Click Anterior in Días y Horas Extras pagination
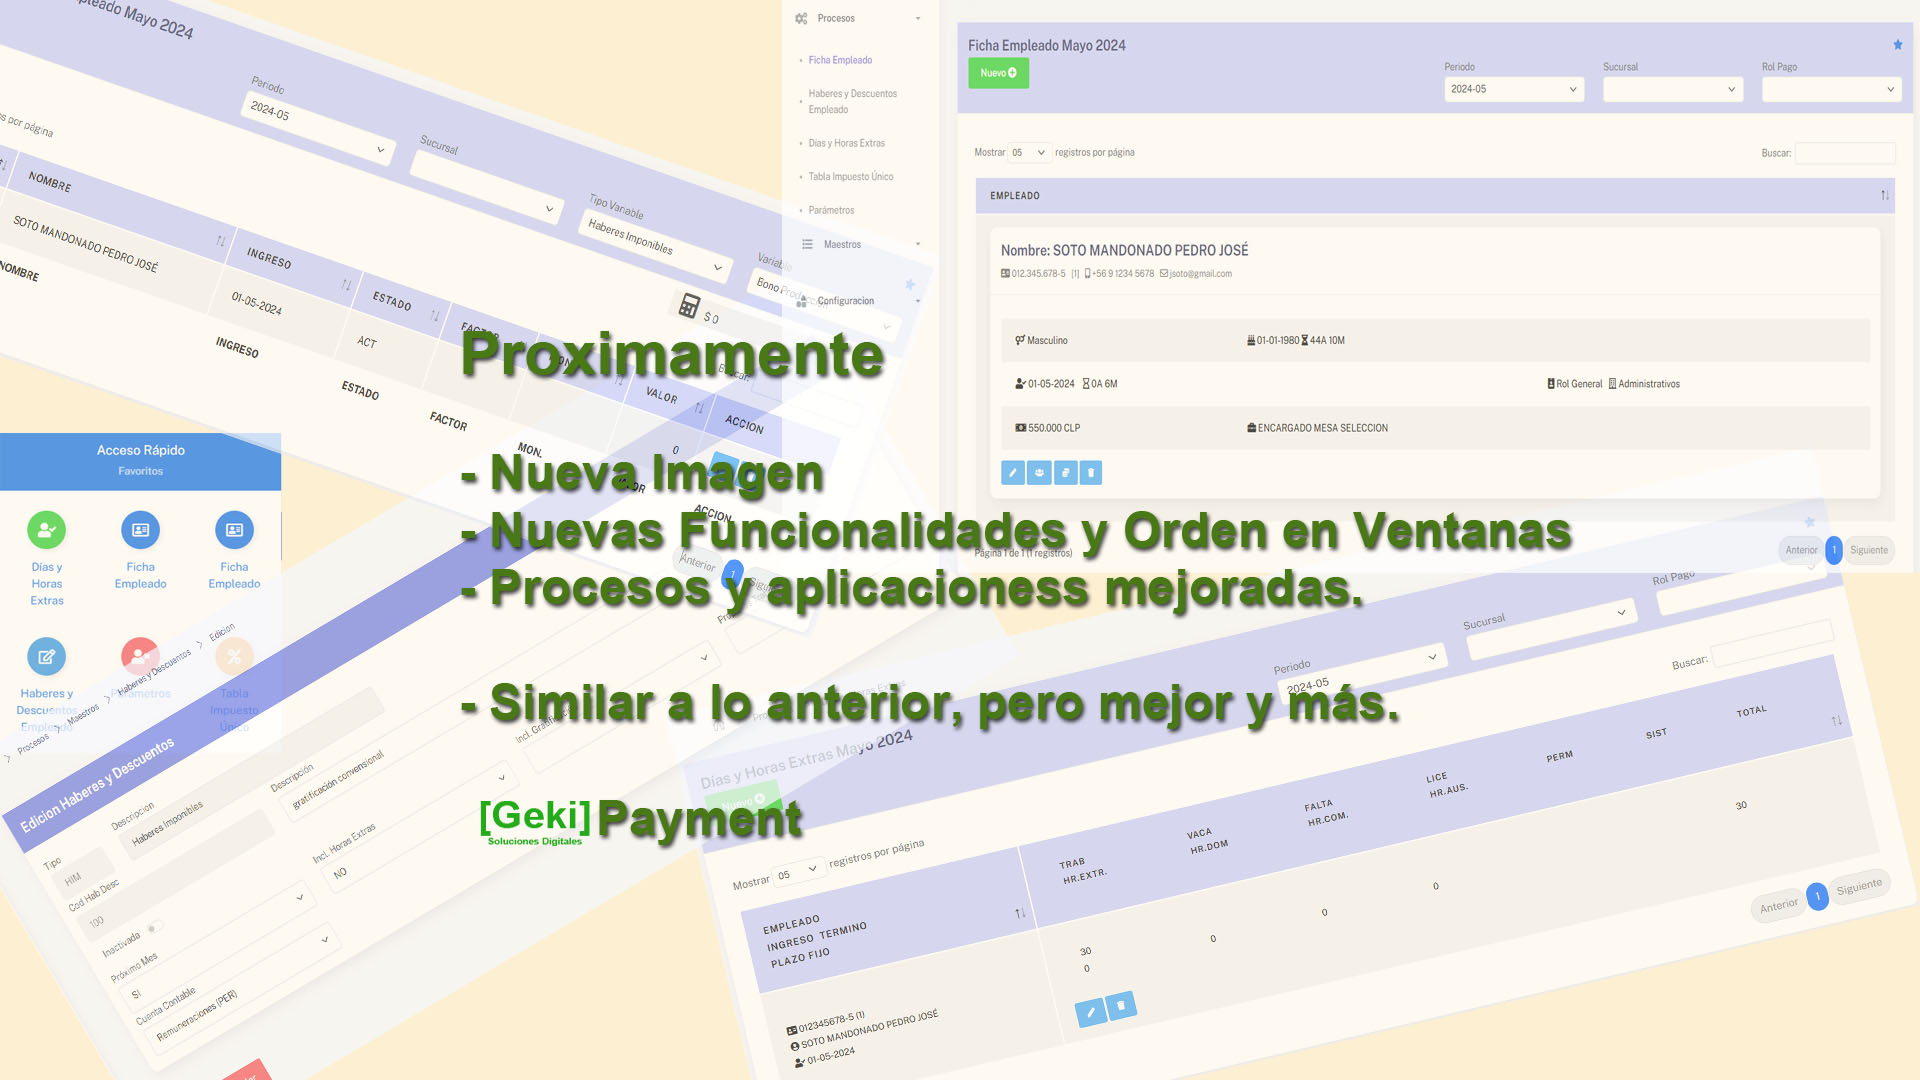This screenshot has height=1080, width=1920. [1779, 906]
